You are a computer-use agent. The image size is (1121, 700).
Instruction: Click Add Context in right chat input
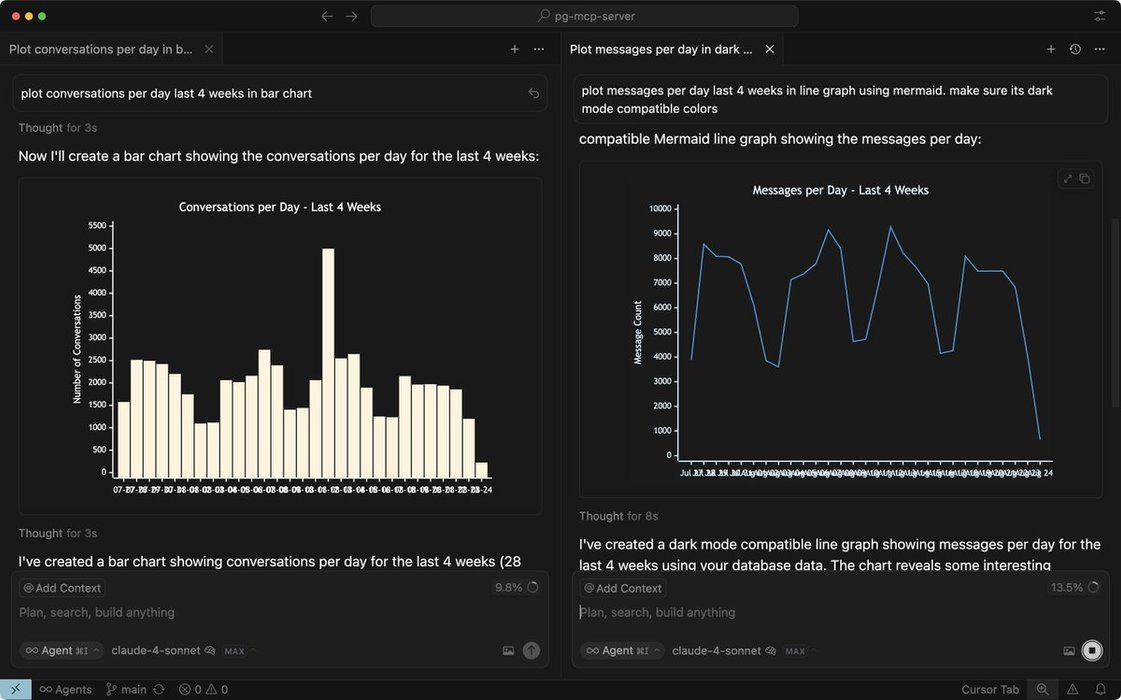pyautogui.click(x=623, y=588)
